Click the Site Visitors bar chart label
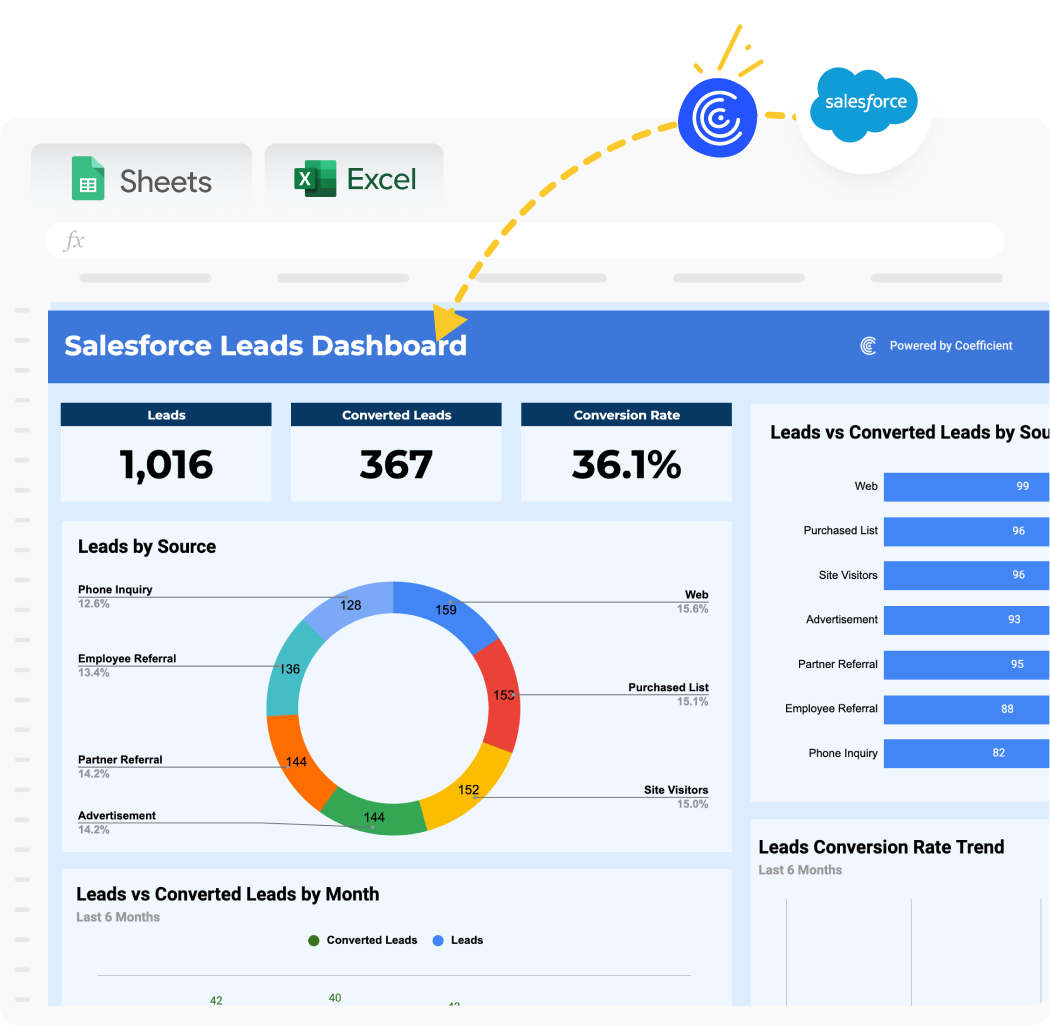 [848, 575]
